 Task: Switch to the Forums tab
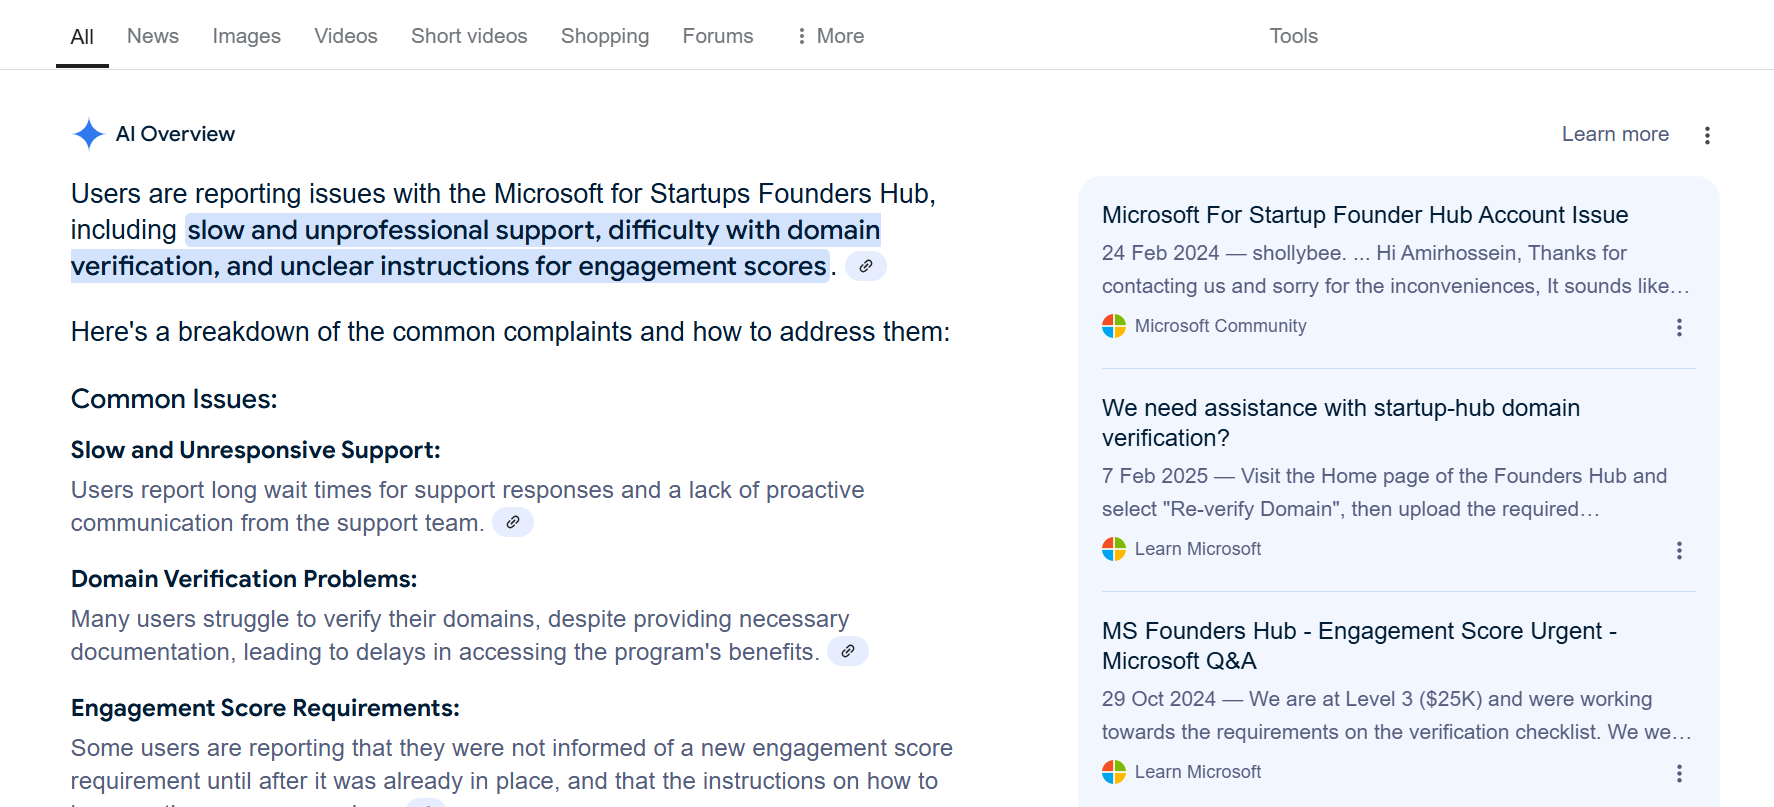pos(718,36)
